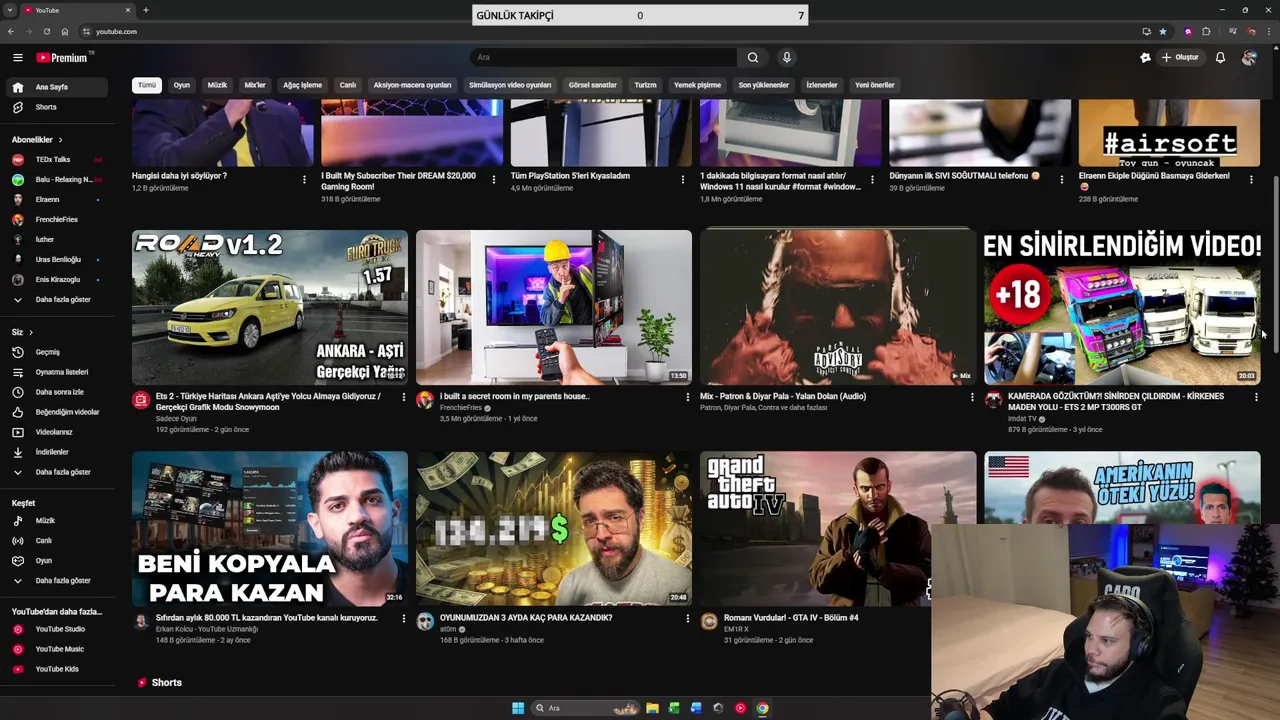This screenshot has width=1280, height=720.
Task: Open the Abonelikler section chevron
Action: 60,140
